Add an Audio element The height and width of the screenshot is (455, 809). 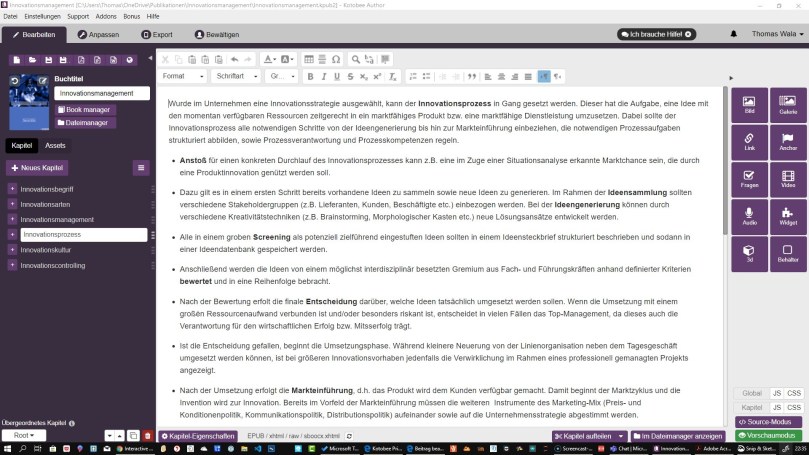point(749,216)
